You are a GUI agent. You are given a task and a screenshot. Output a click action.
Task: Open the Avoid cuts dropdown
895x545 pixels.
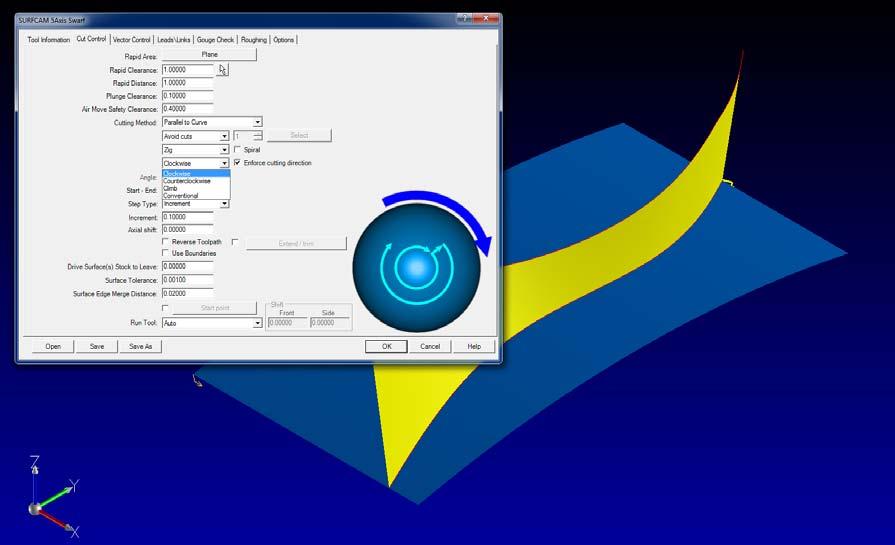point(224,136)
